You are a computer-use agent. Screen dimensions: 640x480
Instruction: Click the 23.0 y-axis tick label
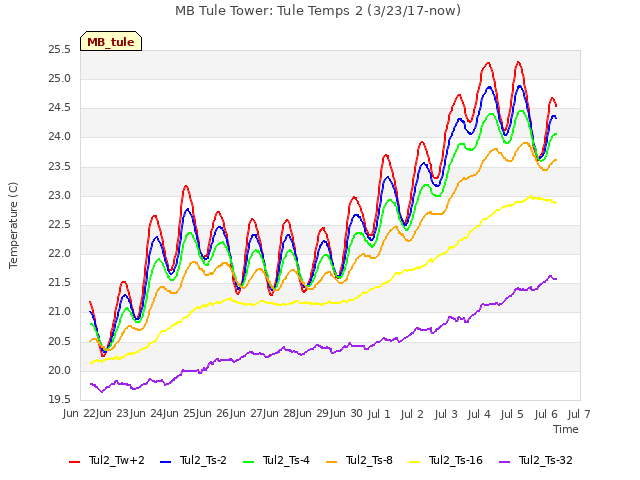pyautogui.click(x=59, y=196)
